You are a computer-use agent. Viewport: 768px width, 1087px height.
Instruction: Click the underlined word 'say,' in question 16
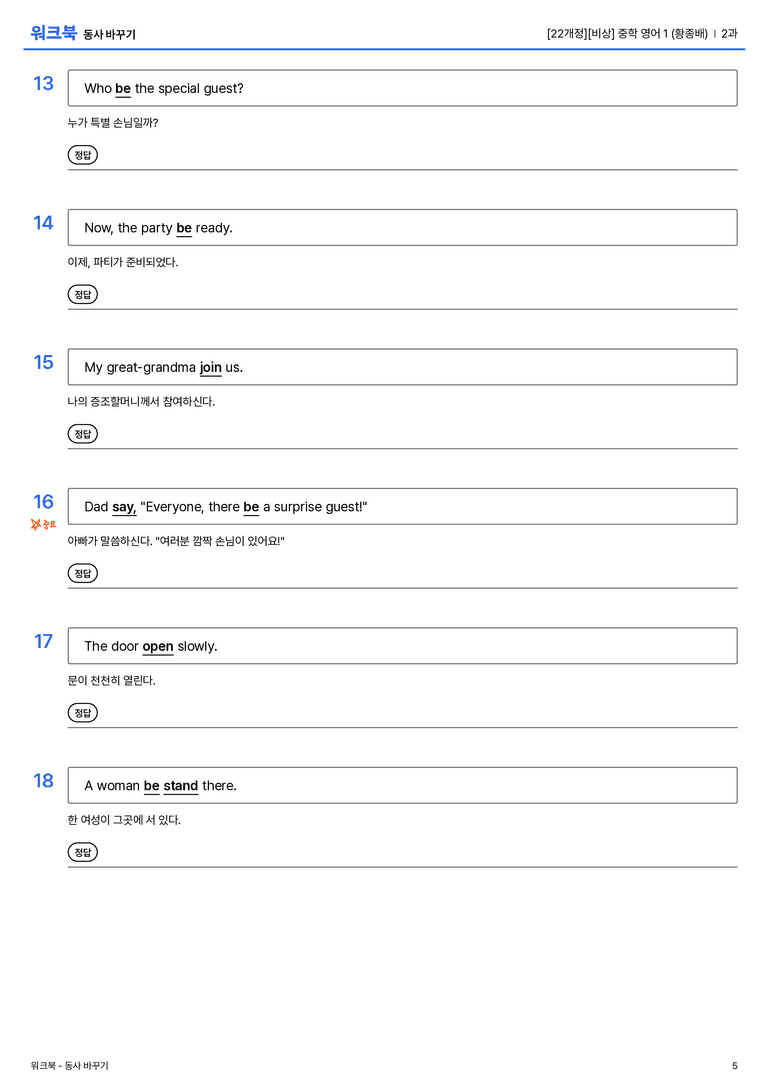[124, 507]
